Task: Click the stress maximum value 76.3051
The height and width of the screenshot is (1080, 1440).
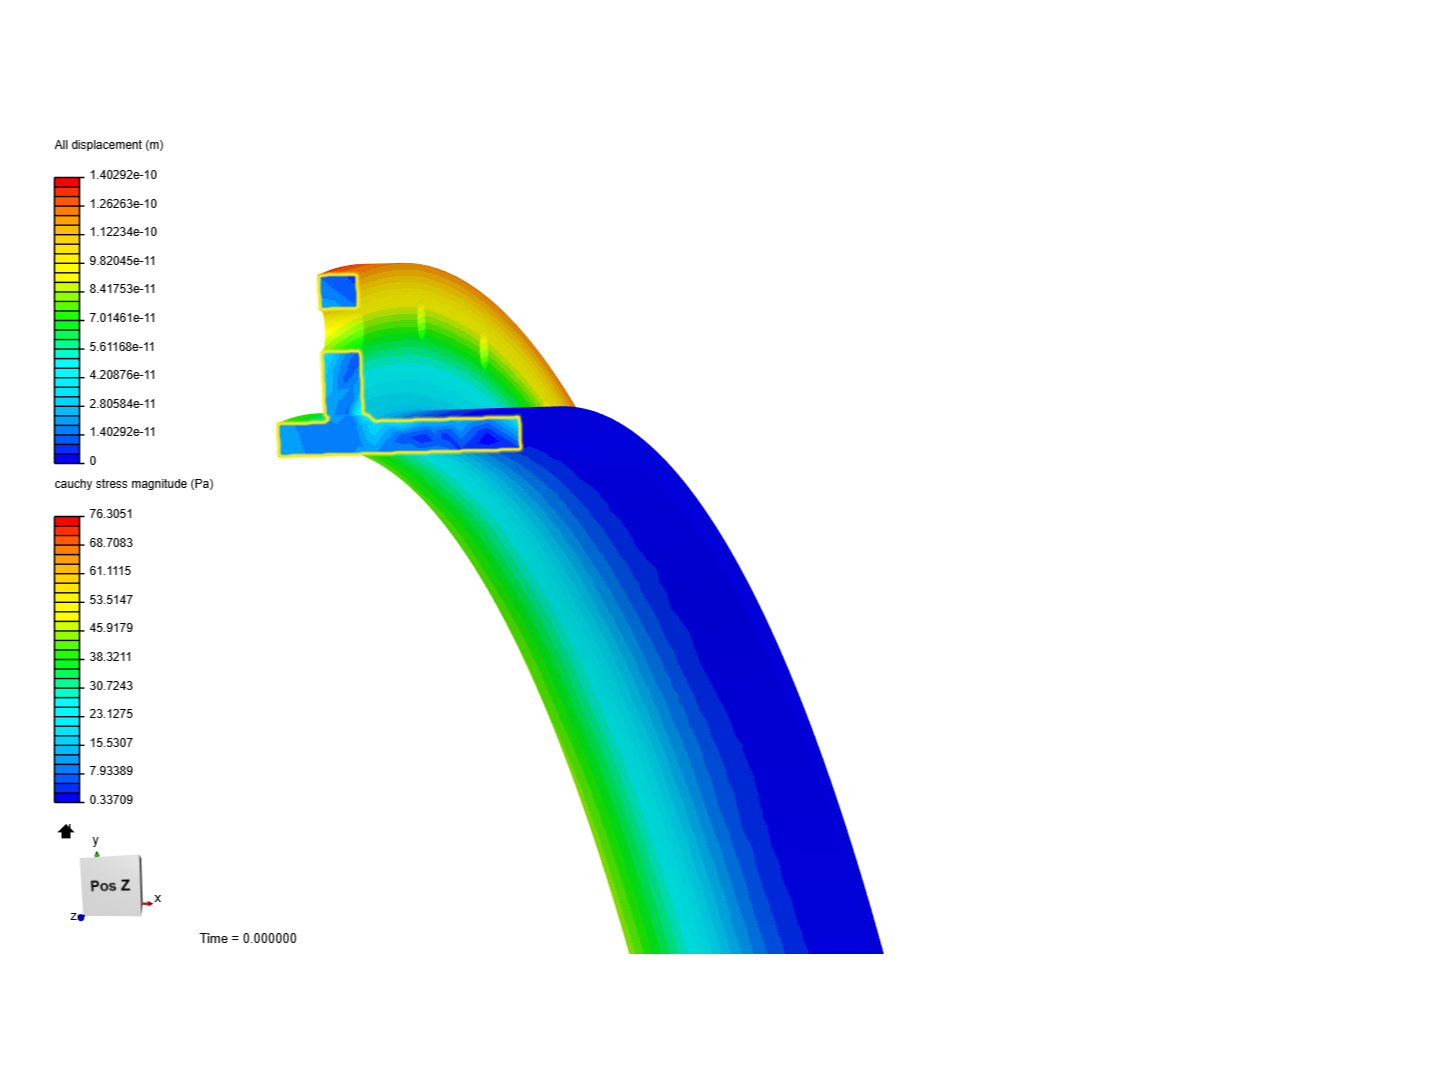Action: (111, 514)
